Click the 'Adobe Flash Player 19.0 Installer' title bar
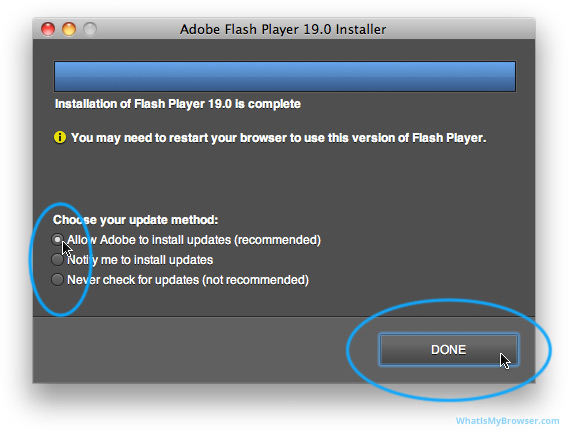The width and height of the screenshot is (568, 431). click(283, 29)
